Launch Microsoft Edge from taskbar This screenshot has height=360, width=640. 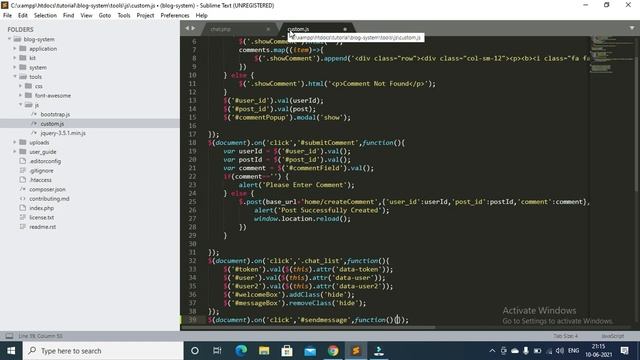click(x=241, y=351)
